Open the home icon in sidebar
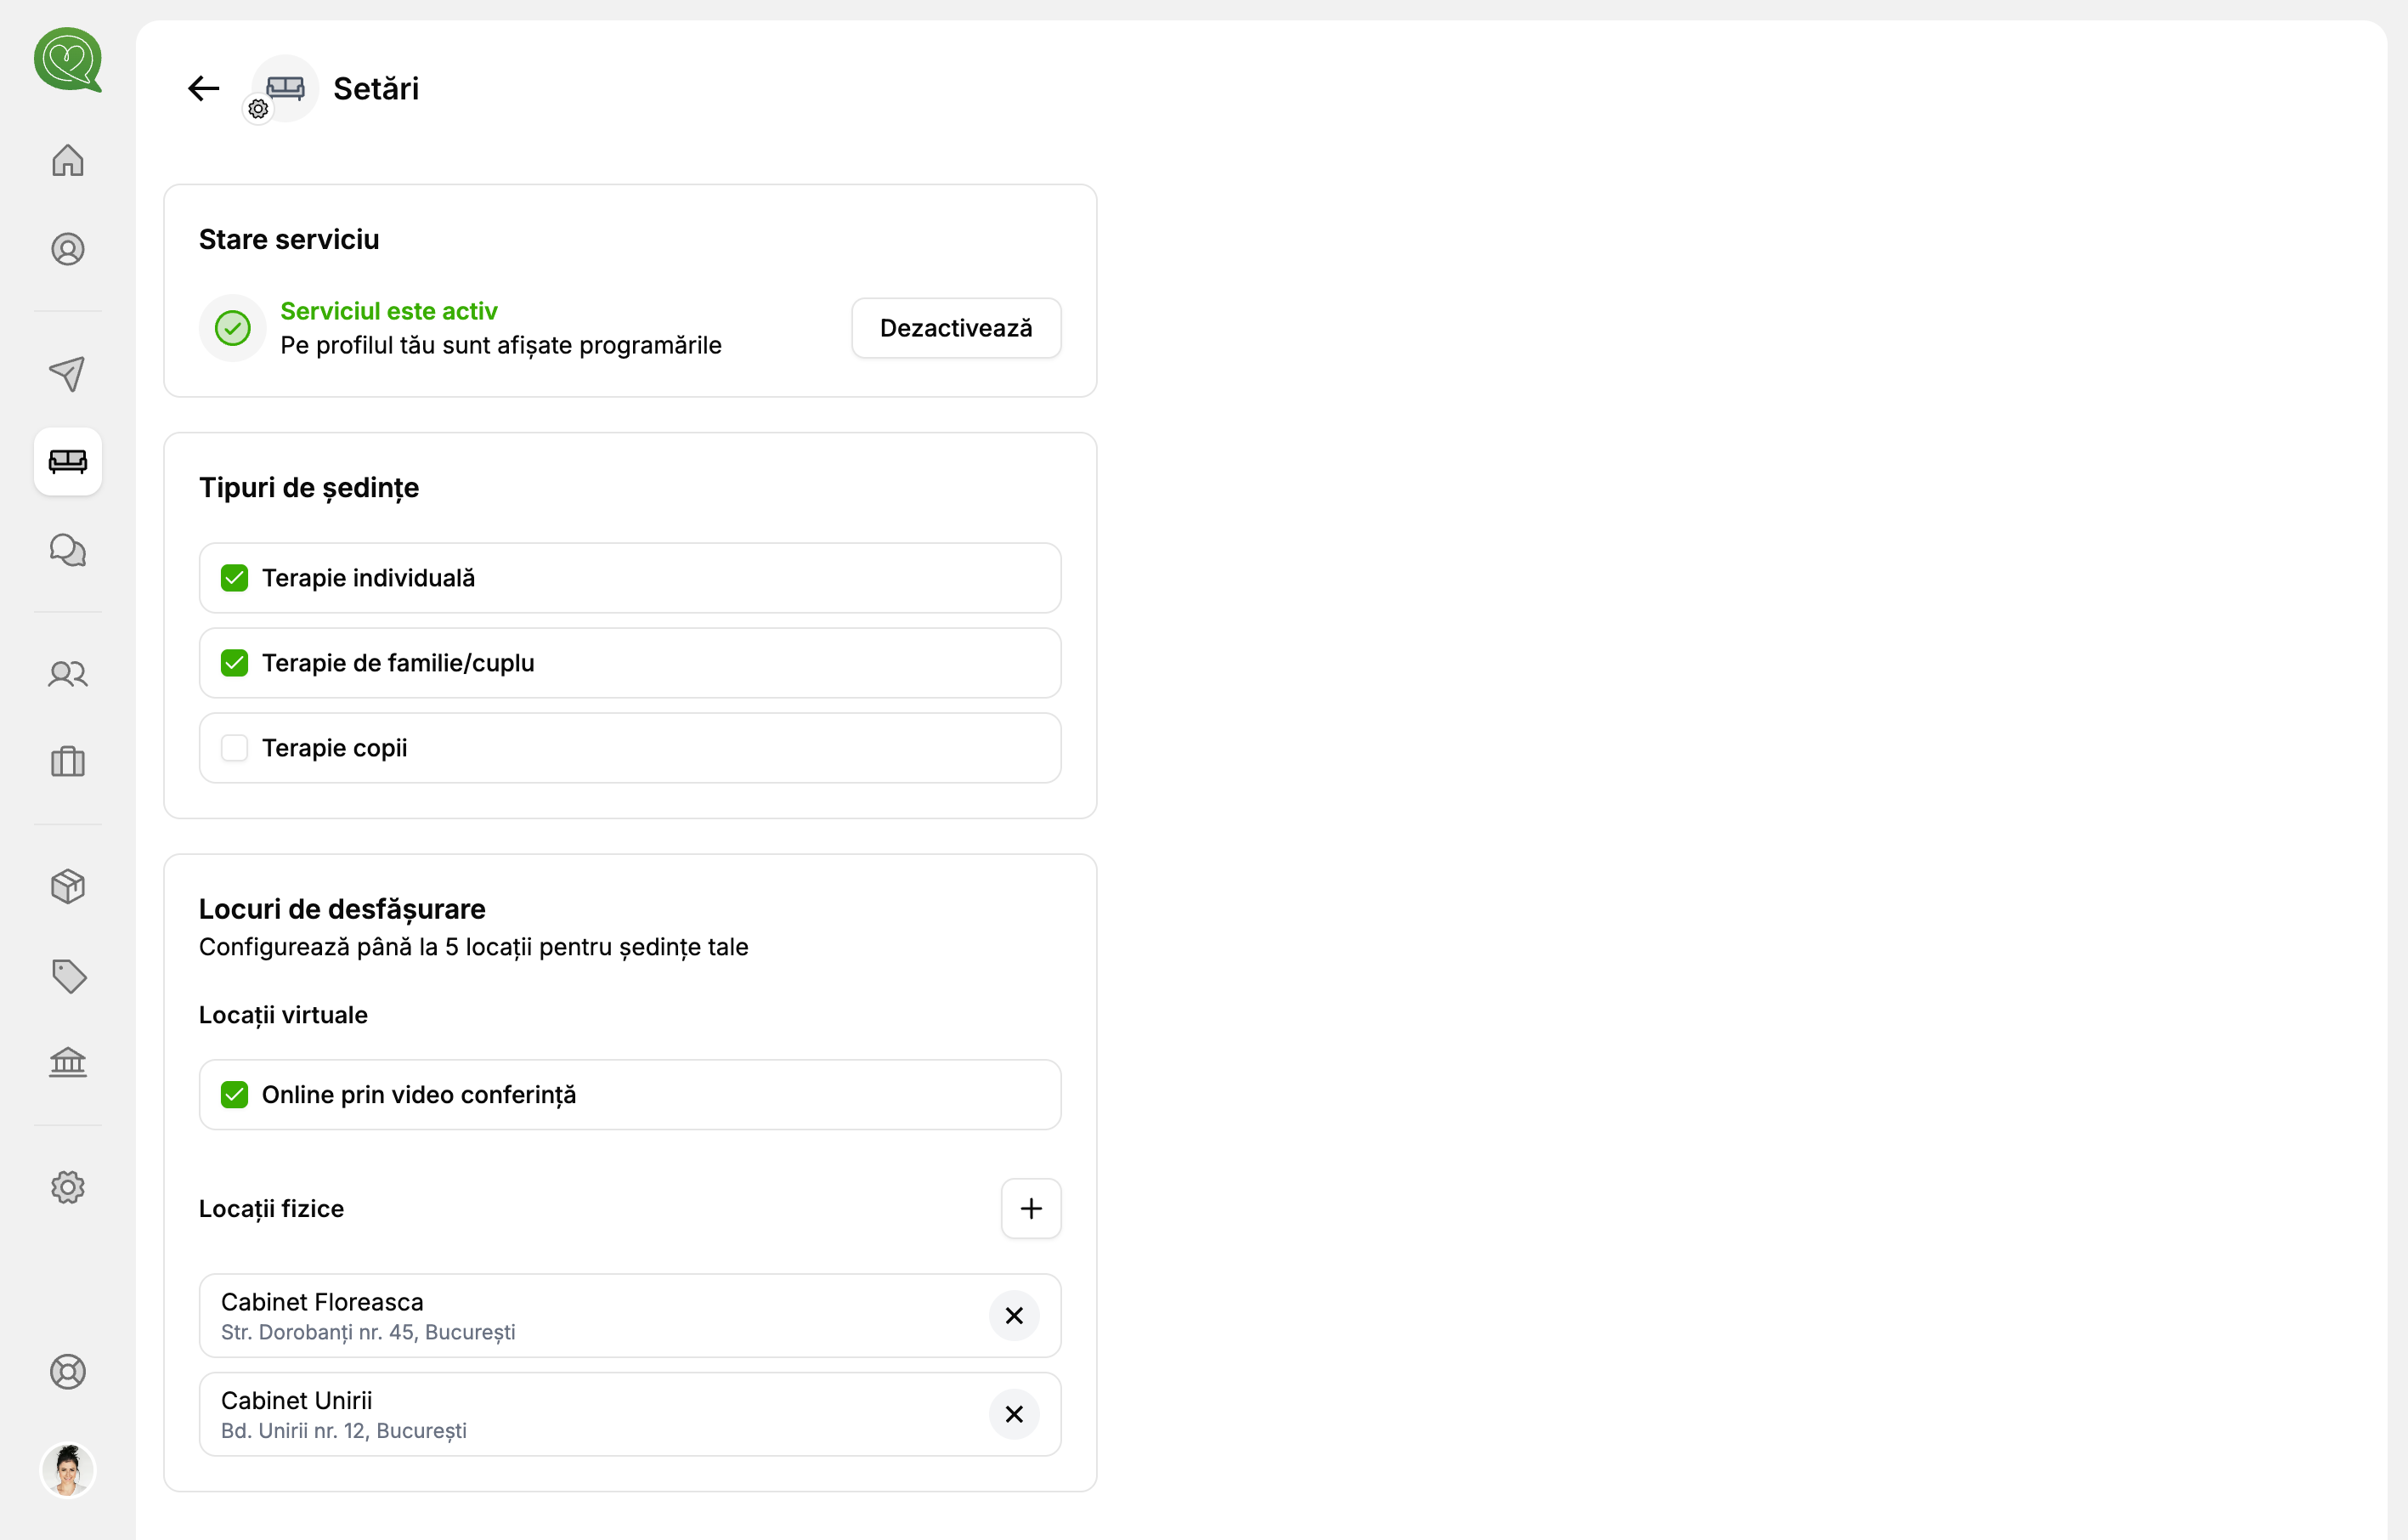Screen dimensions: 2408x1540 pos(68,160)
